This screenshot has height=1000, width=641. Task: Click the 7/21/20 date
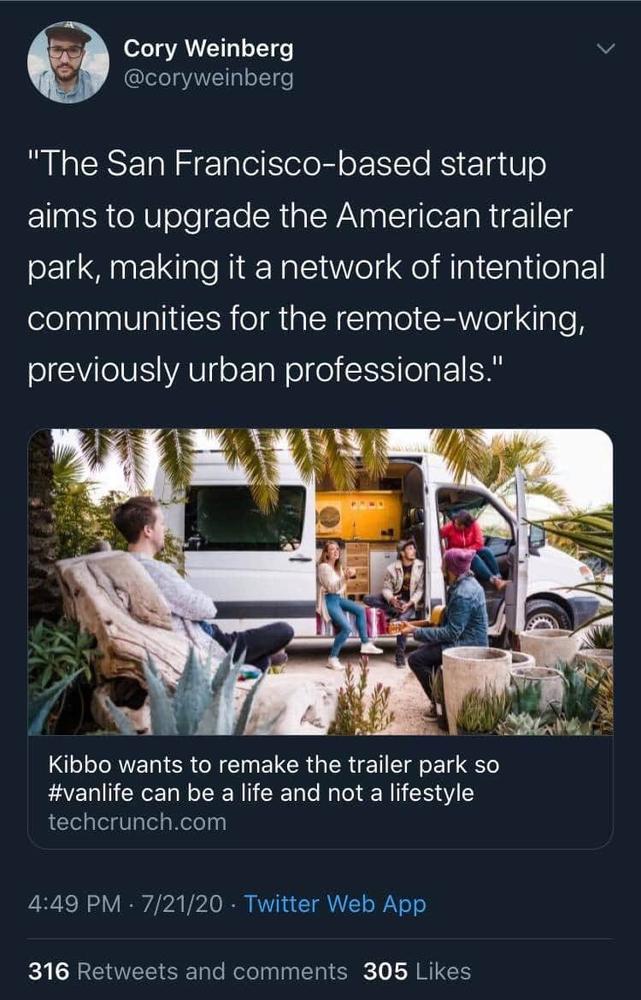(x=182, y=904)
